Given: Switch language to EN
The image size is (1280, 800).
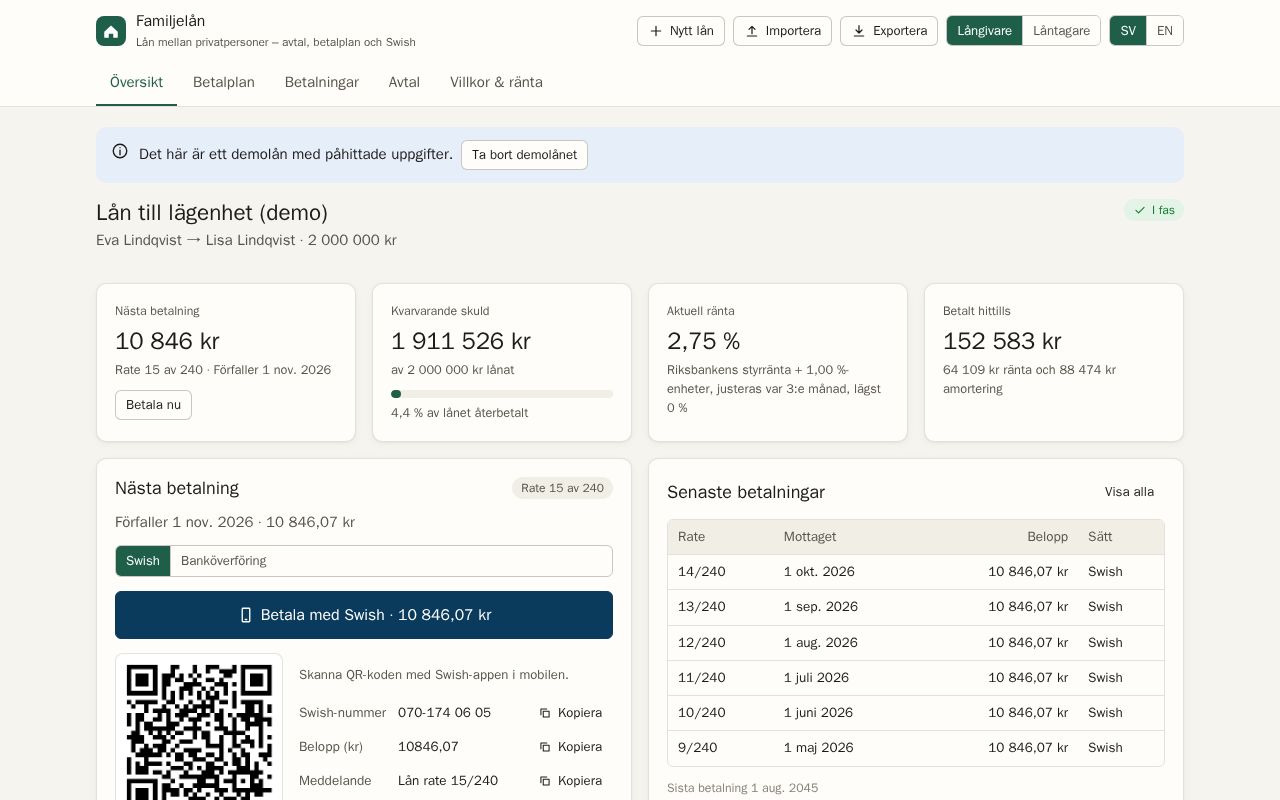Looking at the screenshot, I should pos(1165,31).
